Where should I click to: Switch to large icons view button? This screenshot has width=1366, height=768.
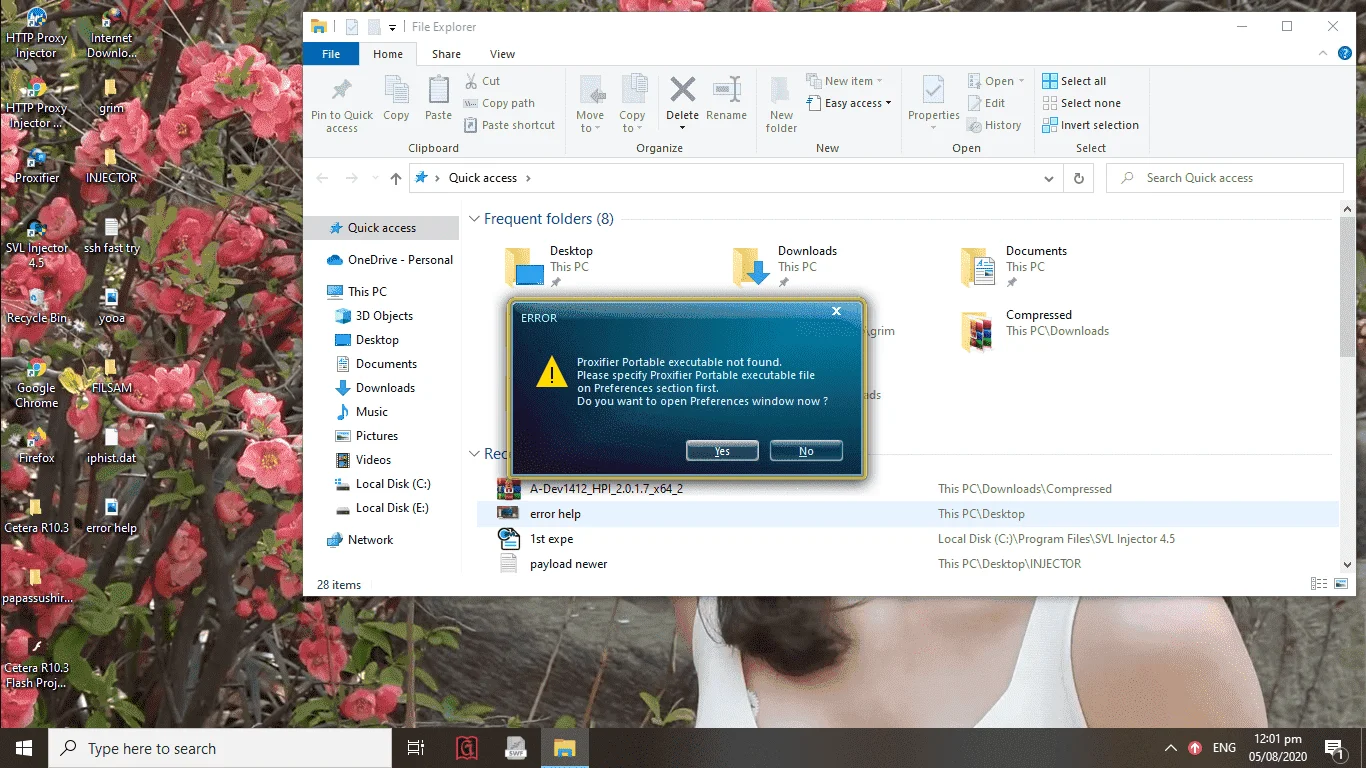1341,584
